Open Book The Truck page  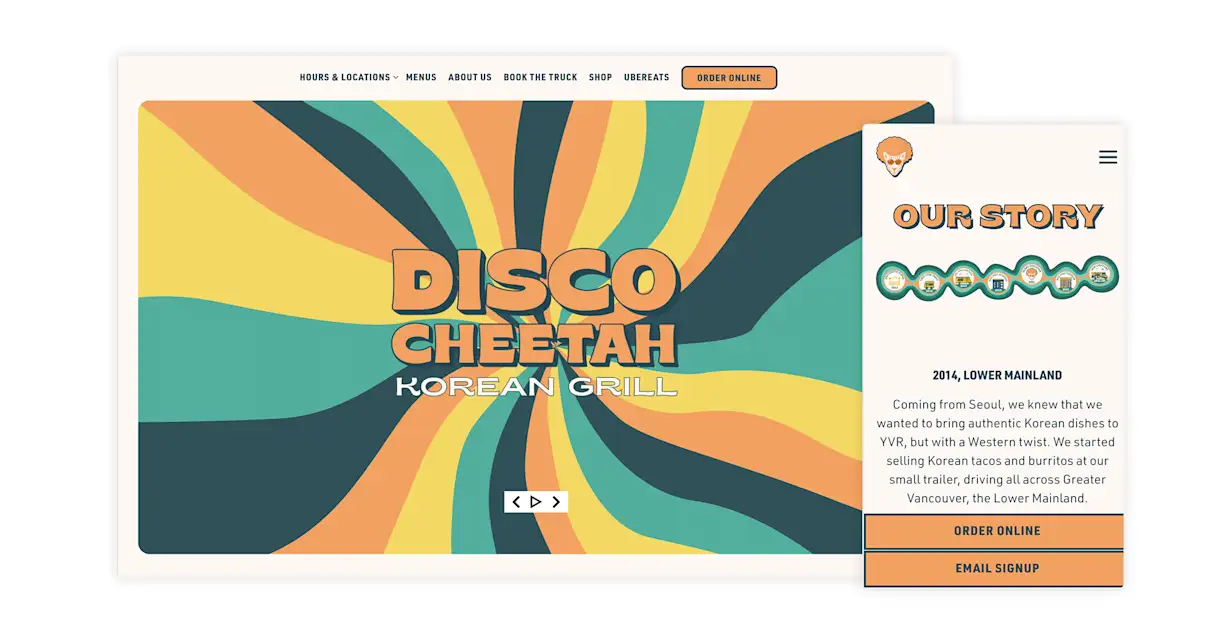pos(540,77)
